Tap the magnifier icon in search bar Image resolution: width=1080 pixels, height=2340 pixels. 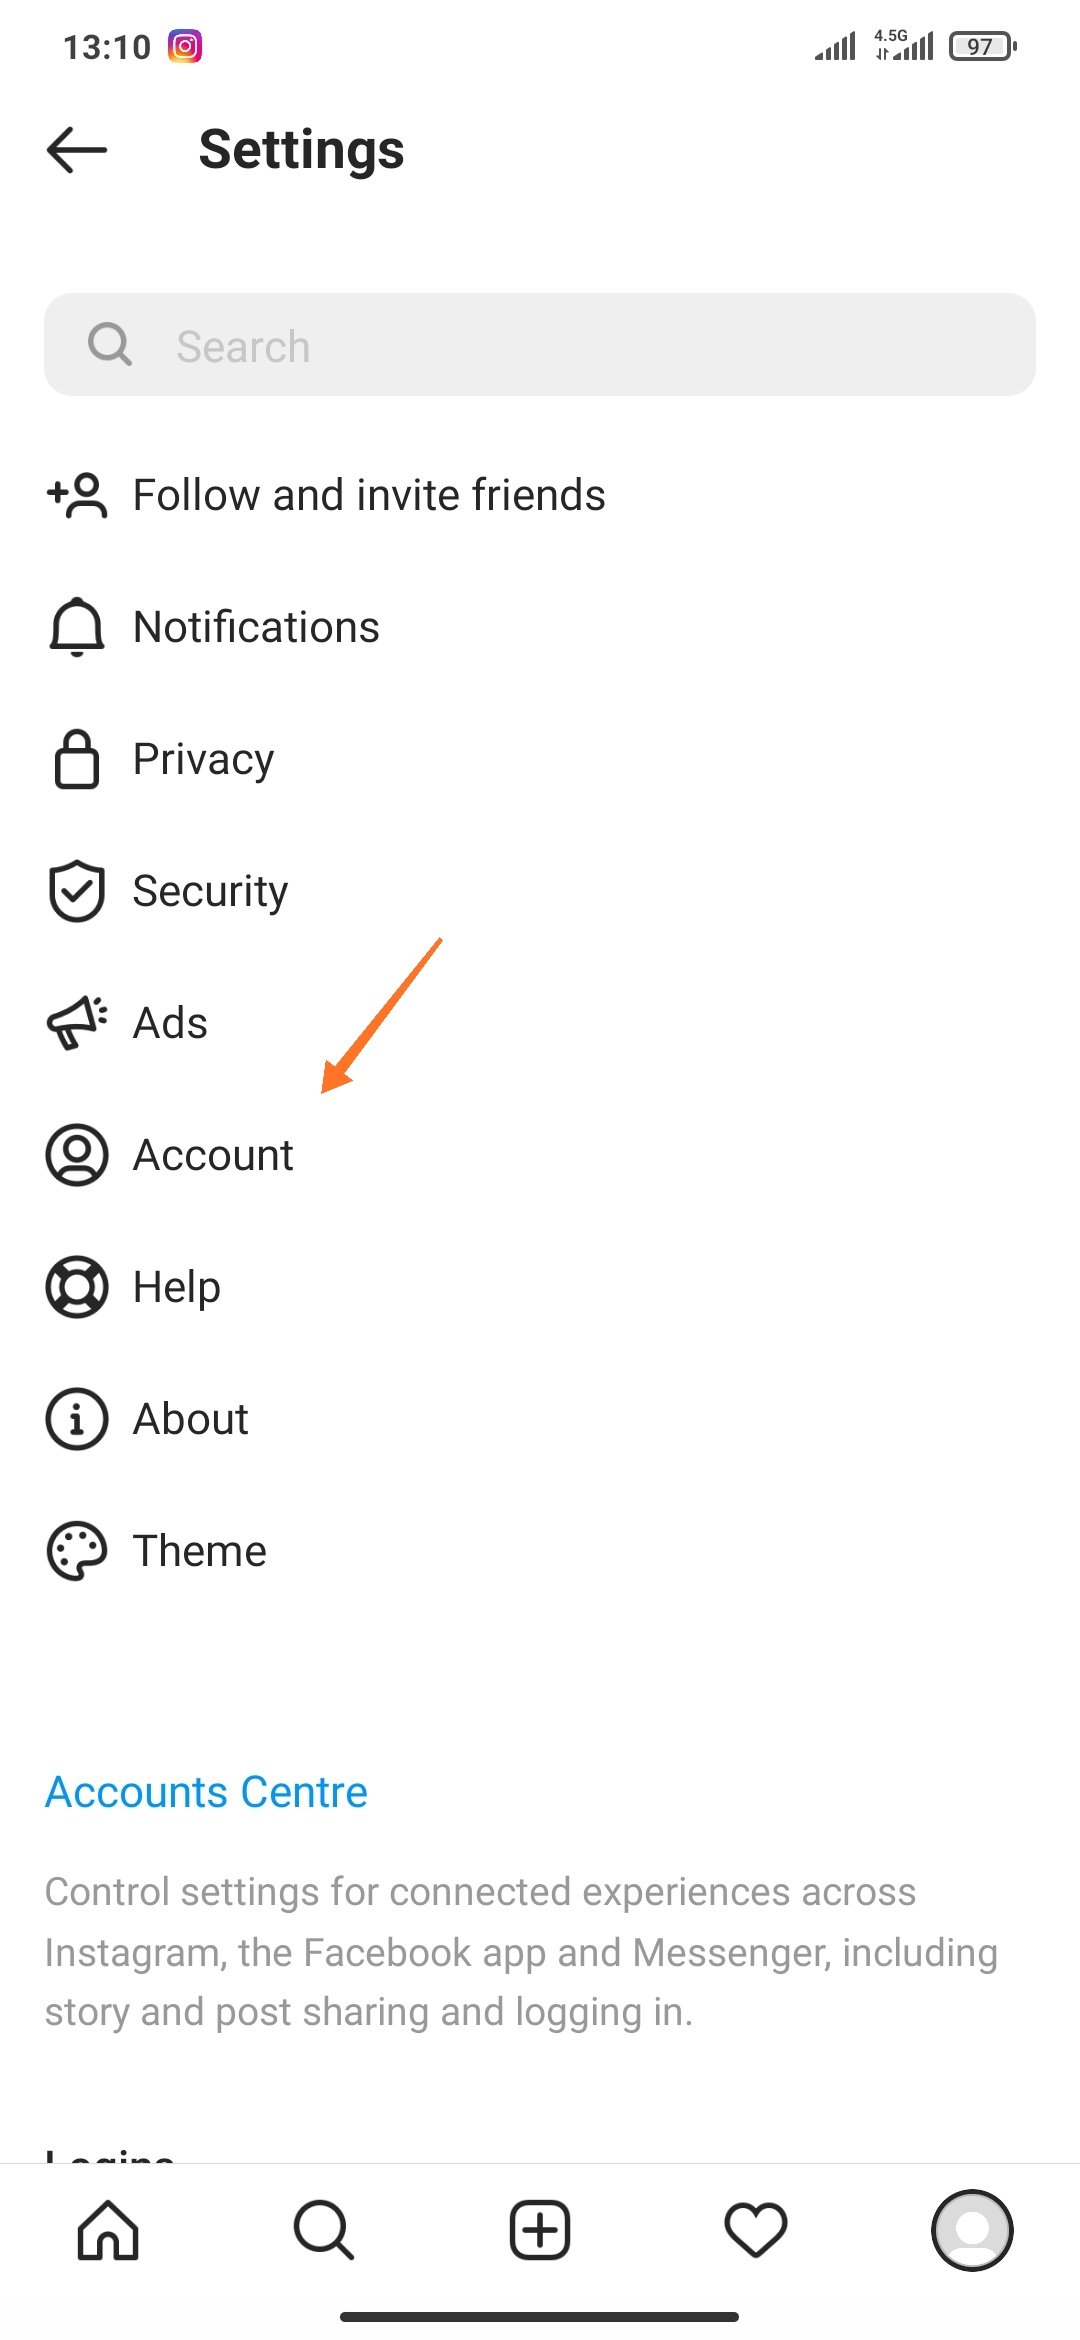pos(110,345)
